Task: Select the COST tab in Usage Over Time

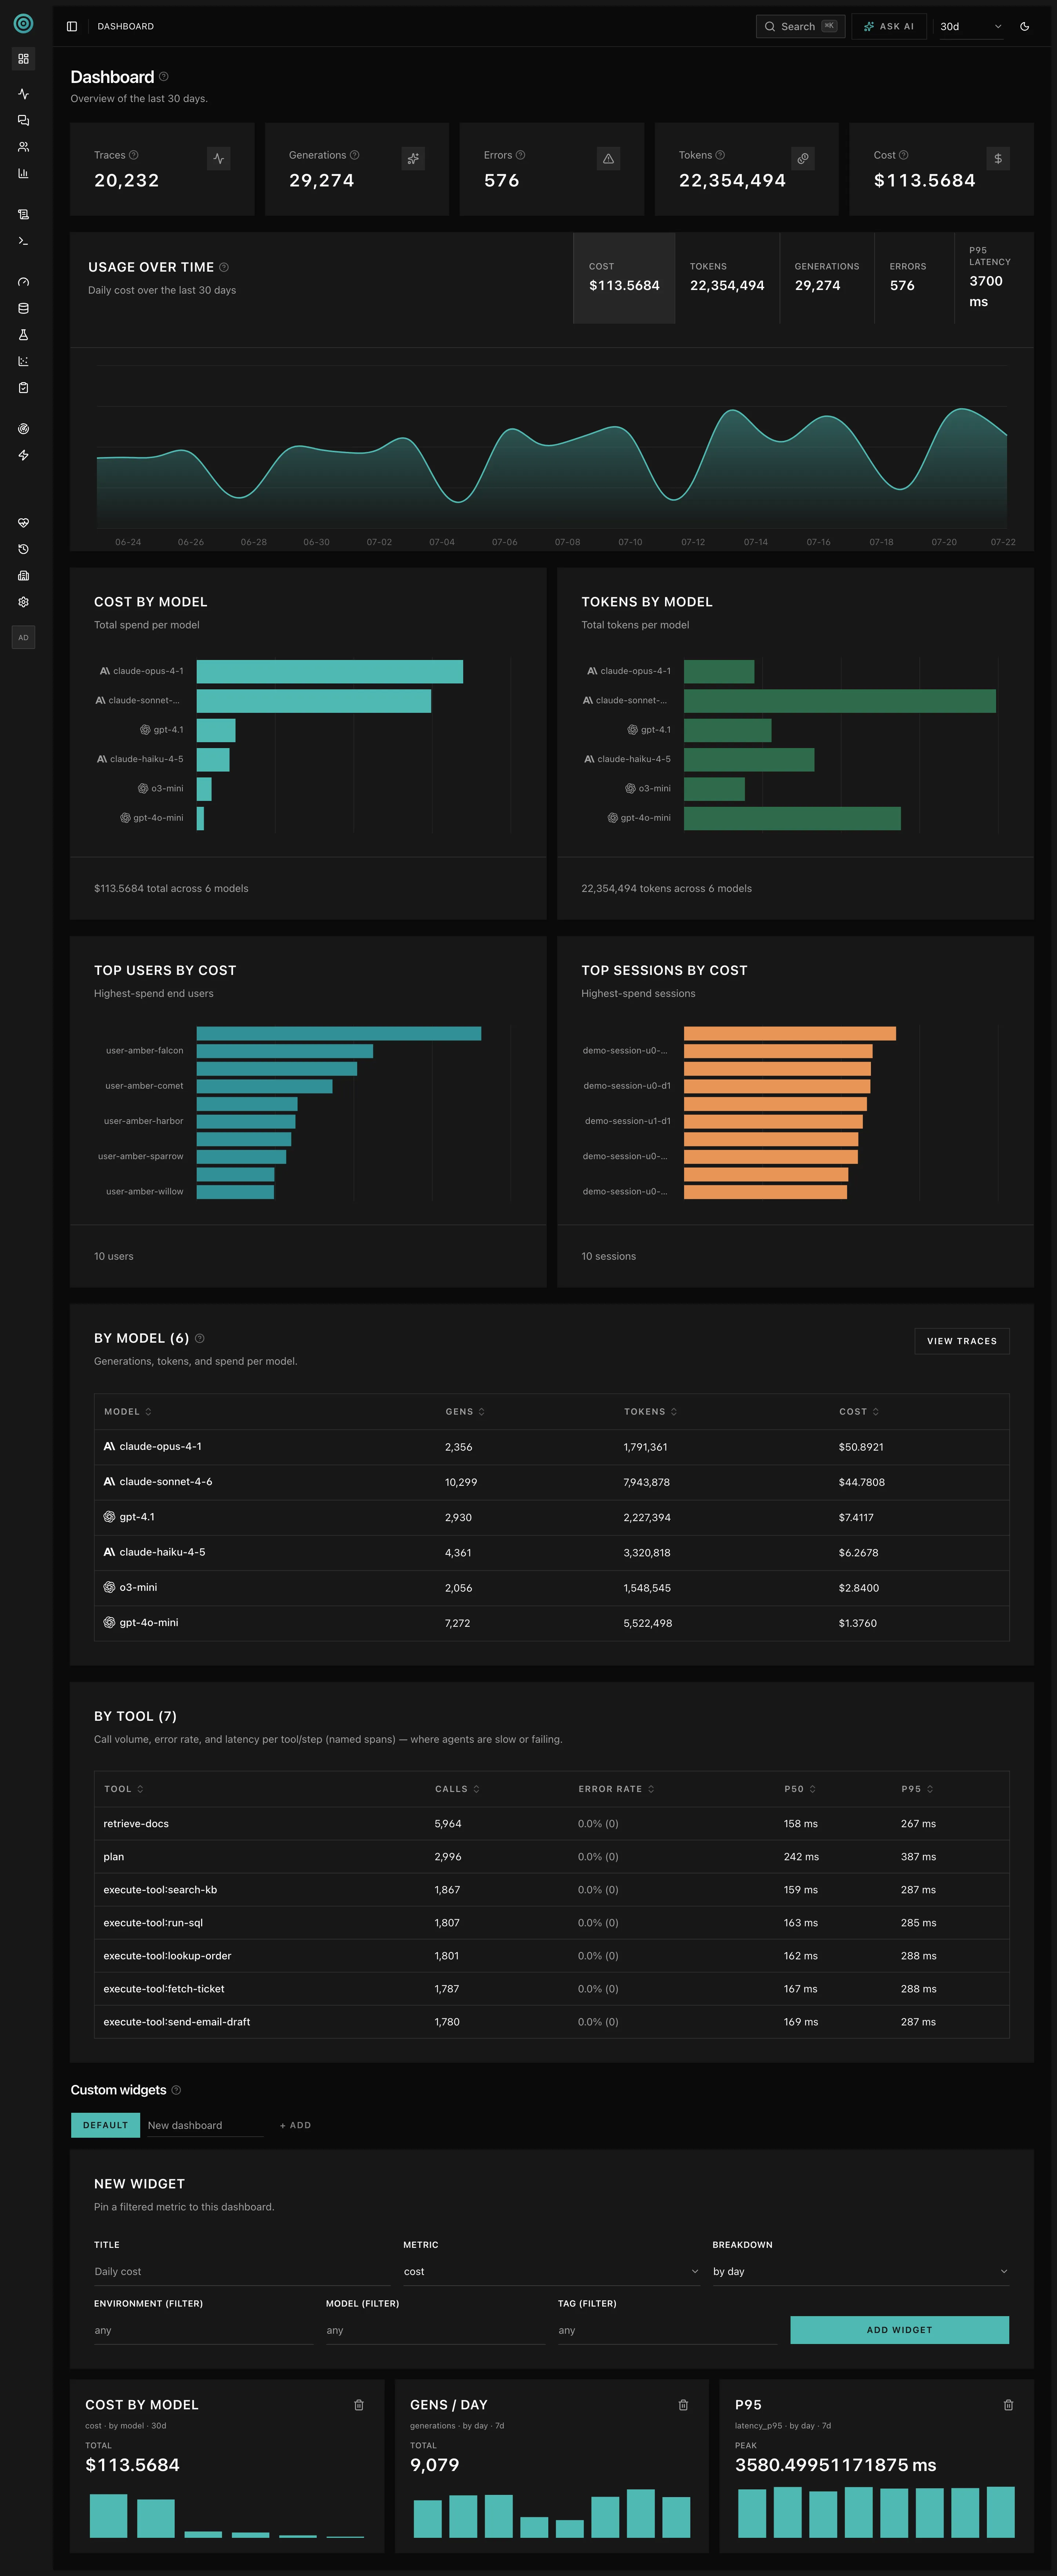Action: [624, 278]
